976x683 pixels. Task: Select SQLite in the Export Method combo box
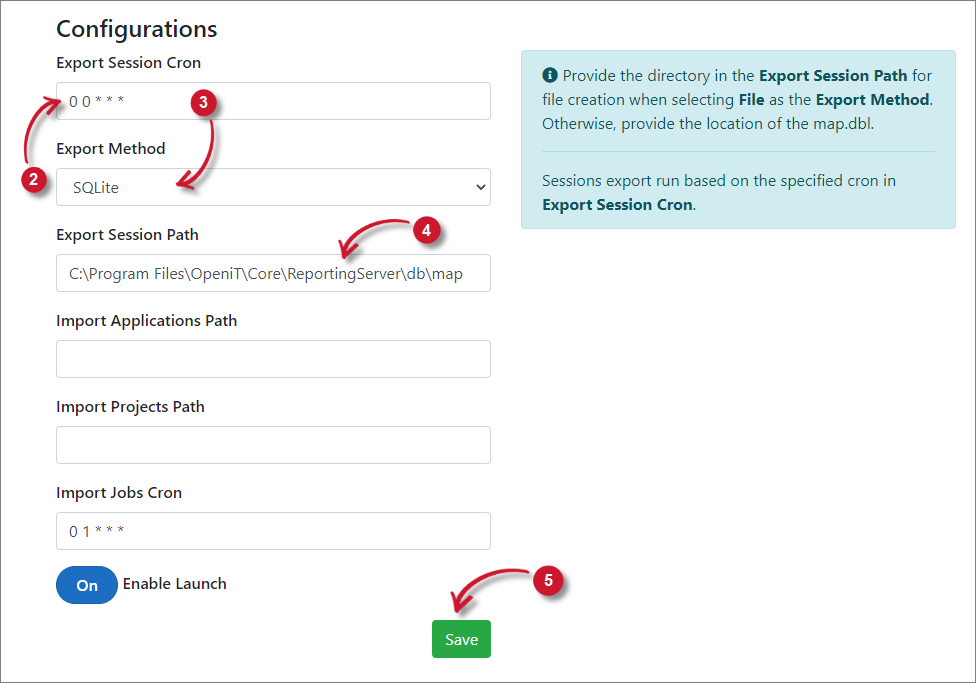click(x=273, y=187)
